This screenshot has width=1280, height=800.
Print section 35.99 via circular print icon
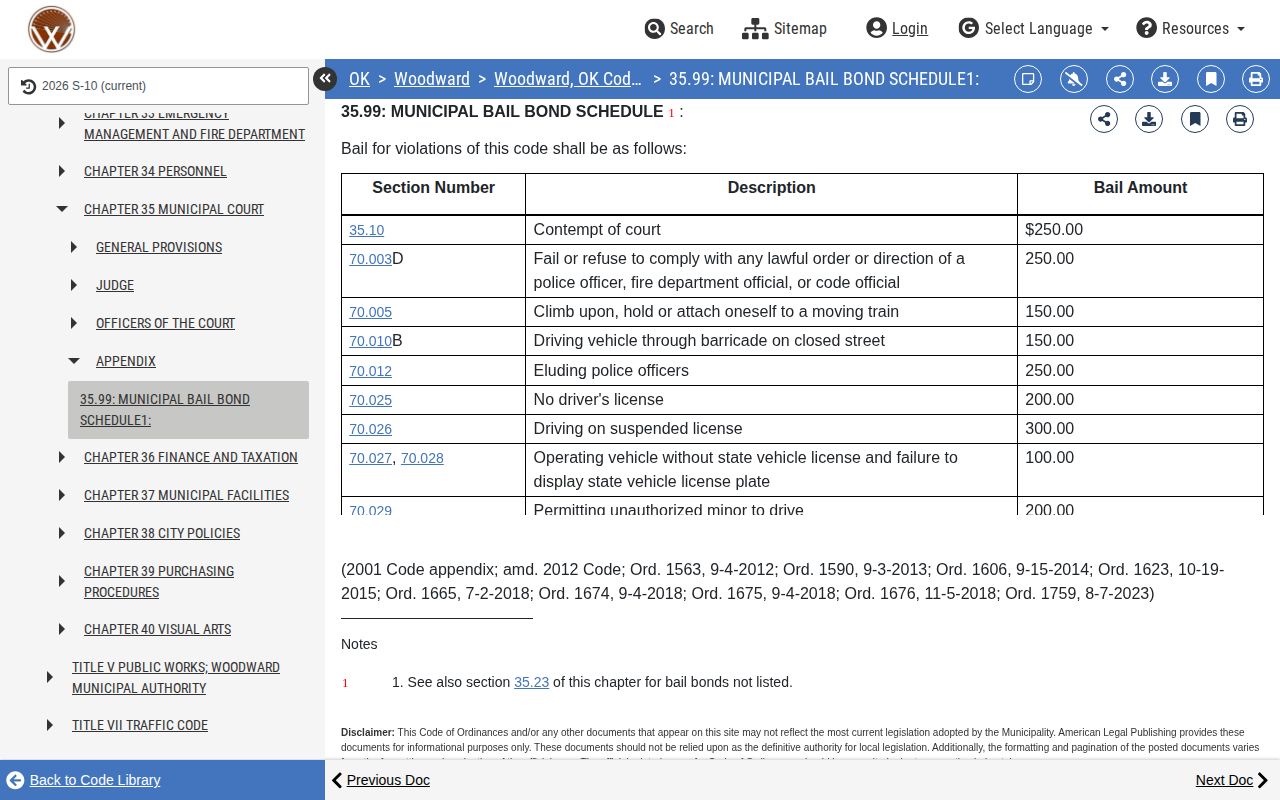(1240, 119)
